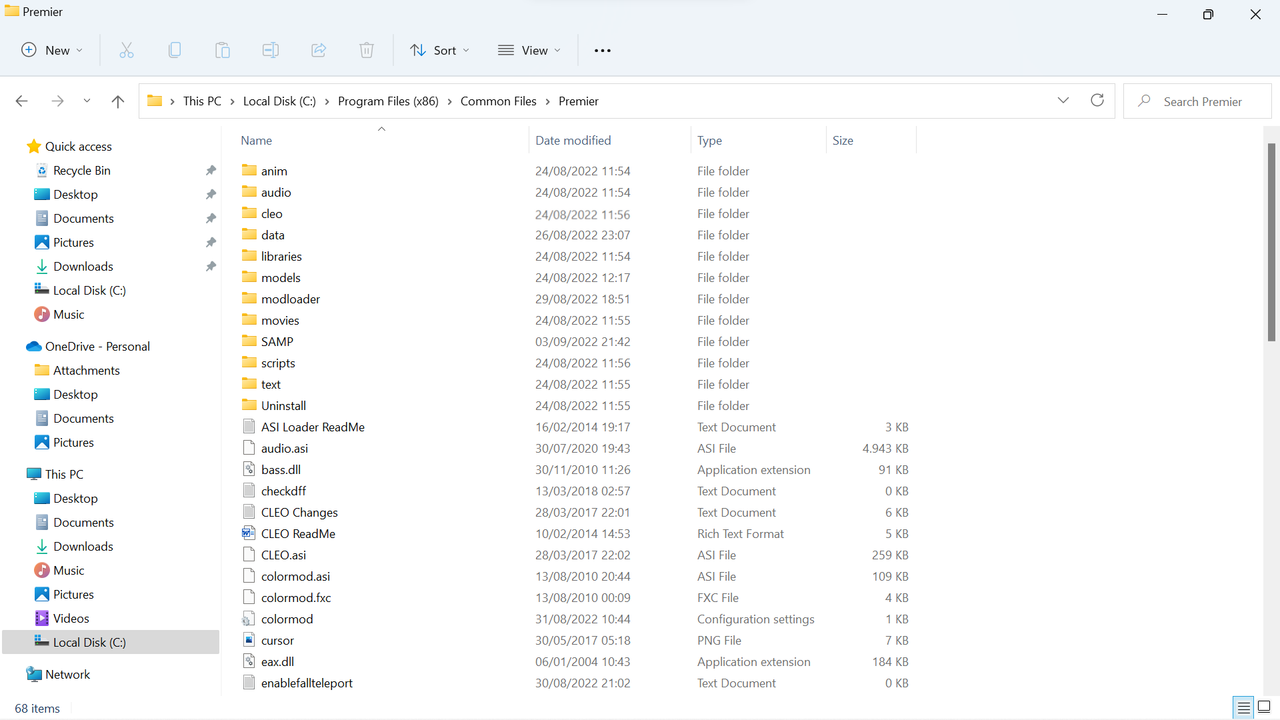Click the Copy icon in toolbar
Viewport: 1280px width, 720px height.
tap(174, 50)
